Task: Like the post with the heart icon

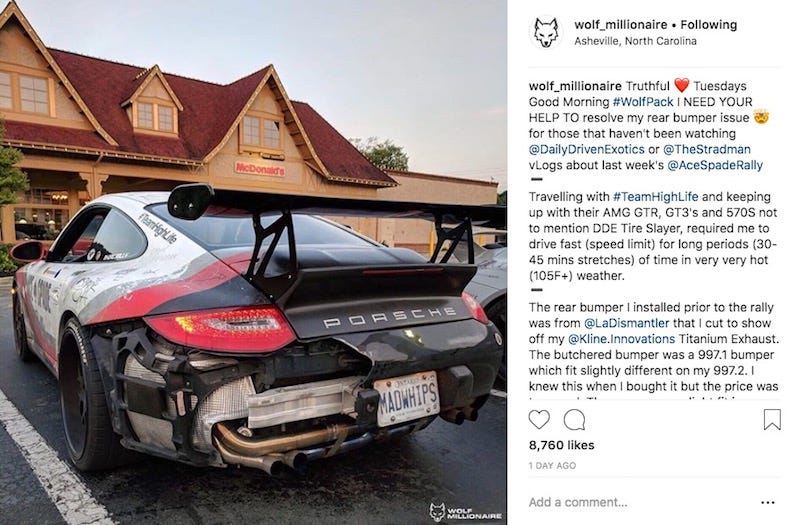Action: (x=539, y=419)
